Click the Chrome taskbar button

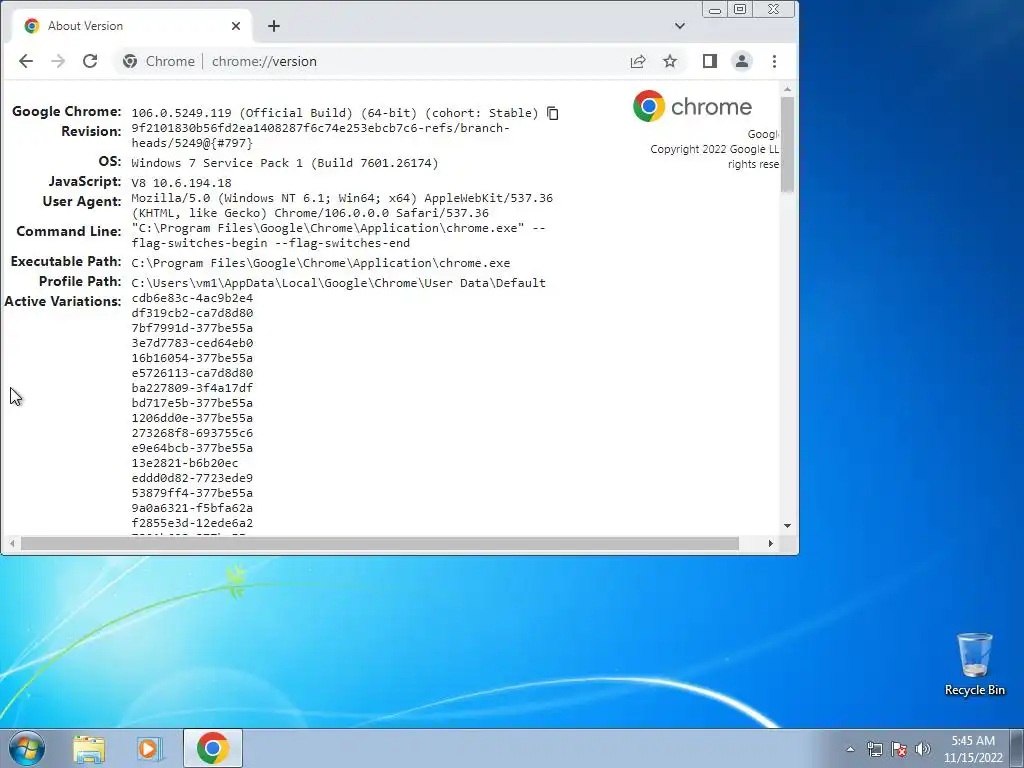(213, 748)
